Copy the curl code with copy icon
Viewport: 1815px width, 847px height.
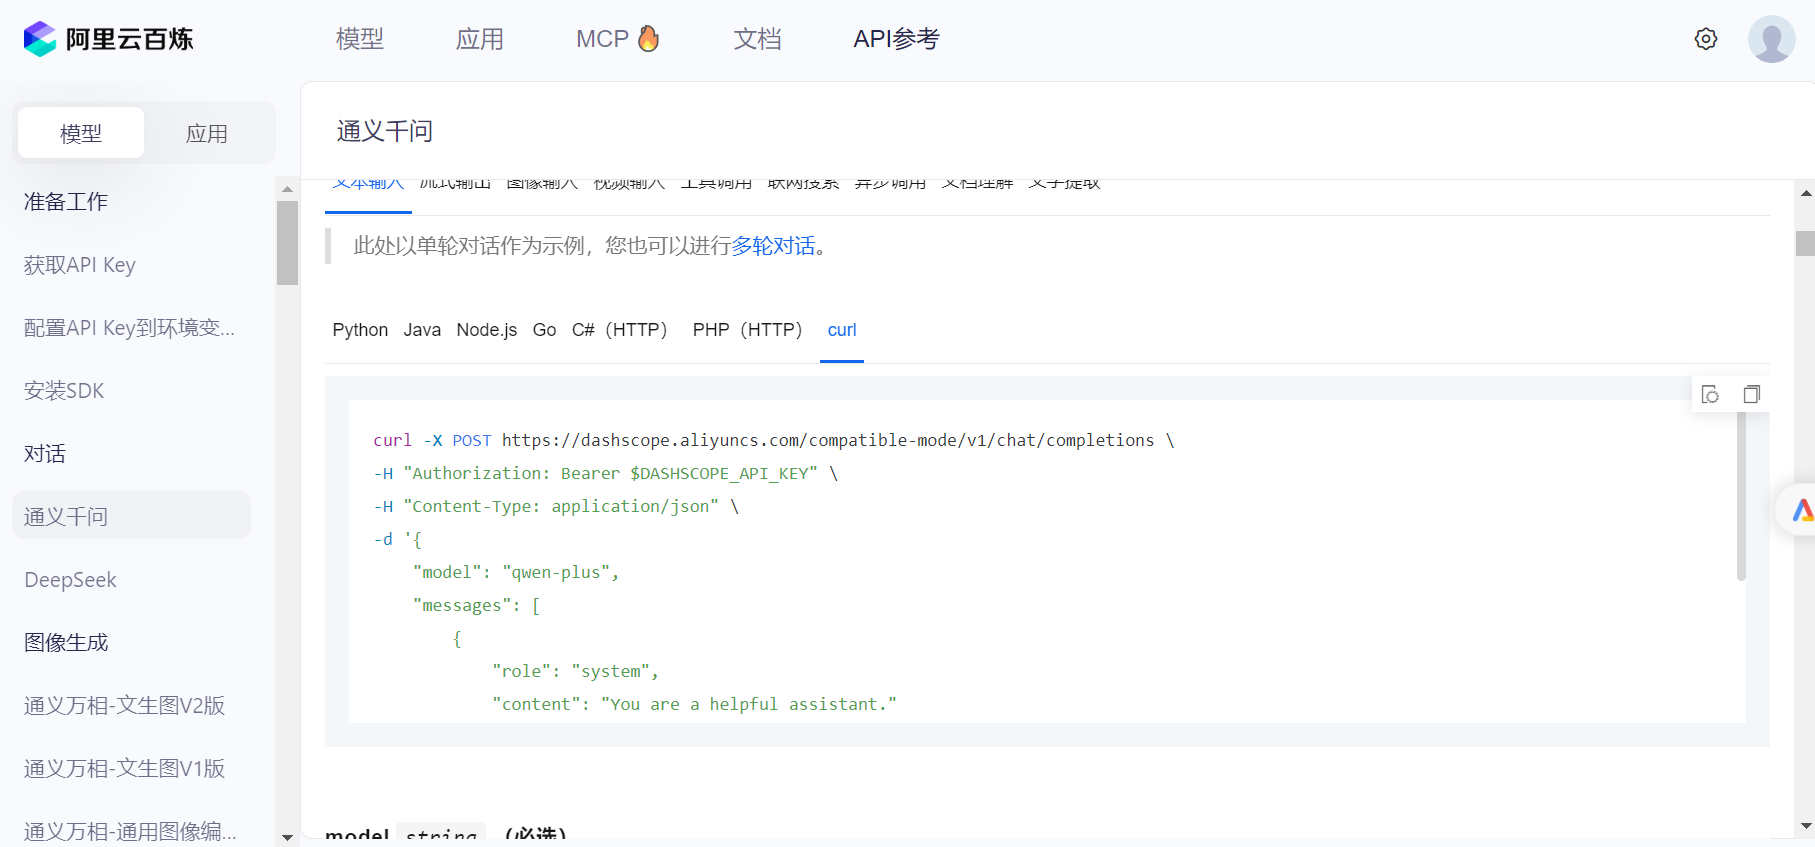point(1751,394)
